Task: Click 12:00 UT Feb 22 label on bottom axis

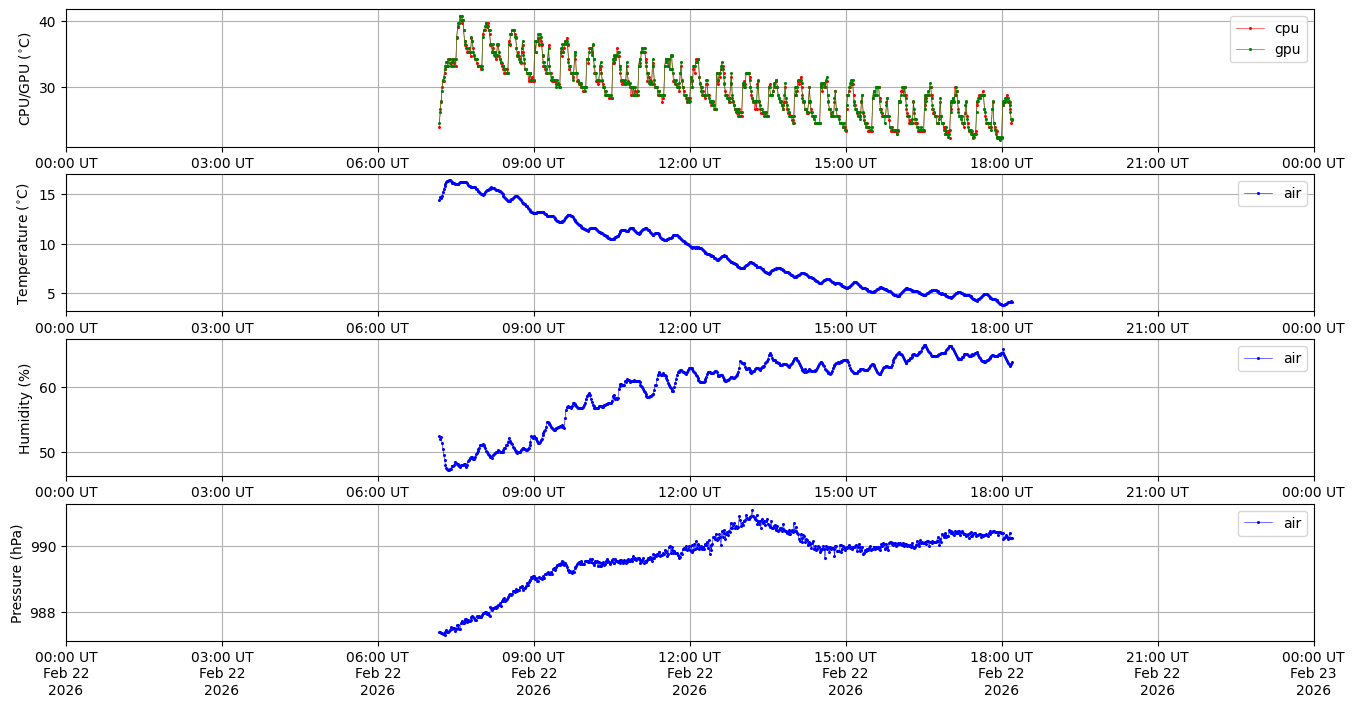Action: tap(689, 674)
